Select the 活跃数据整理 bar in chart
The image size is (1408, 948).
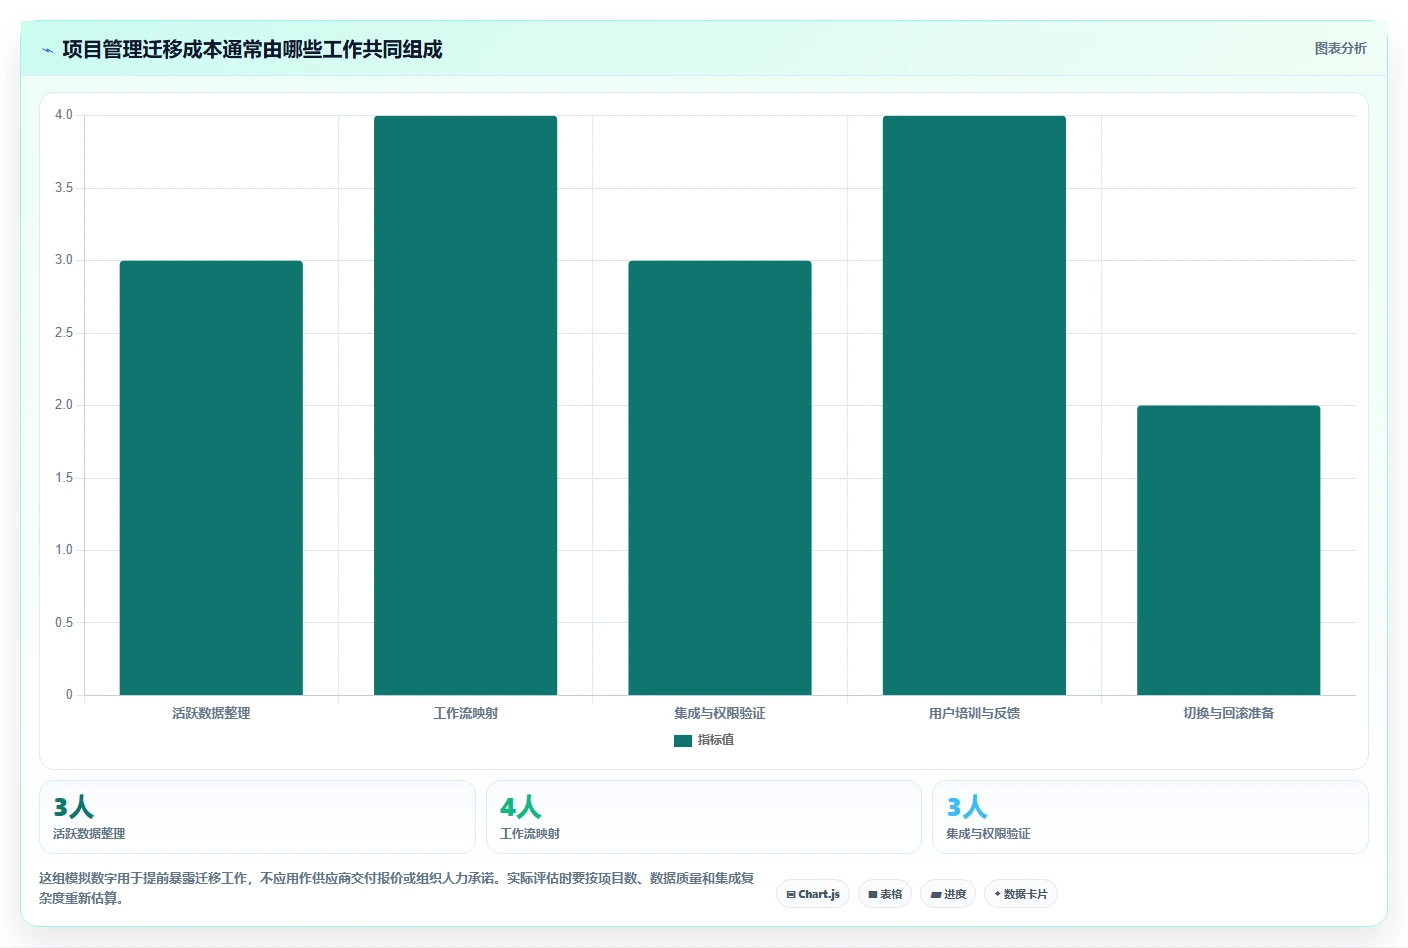(x=211, y=478)
